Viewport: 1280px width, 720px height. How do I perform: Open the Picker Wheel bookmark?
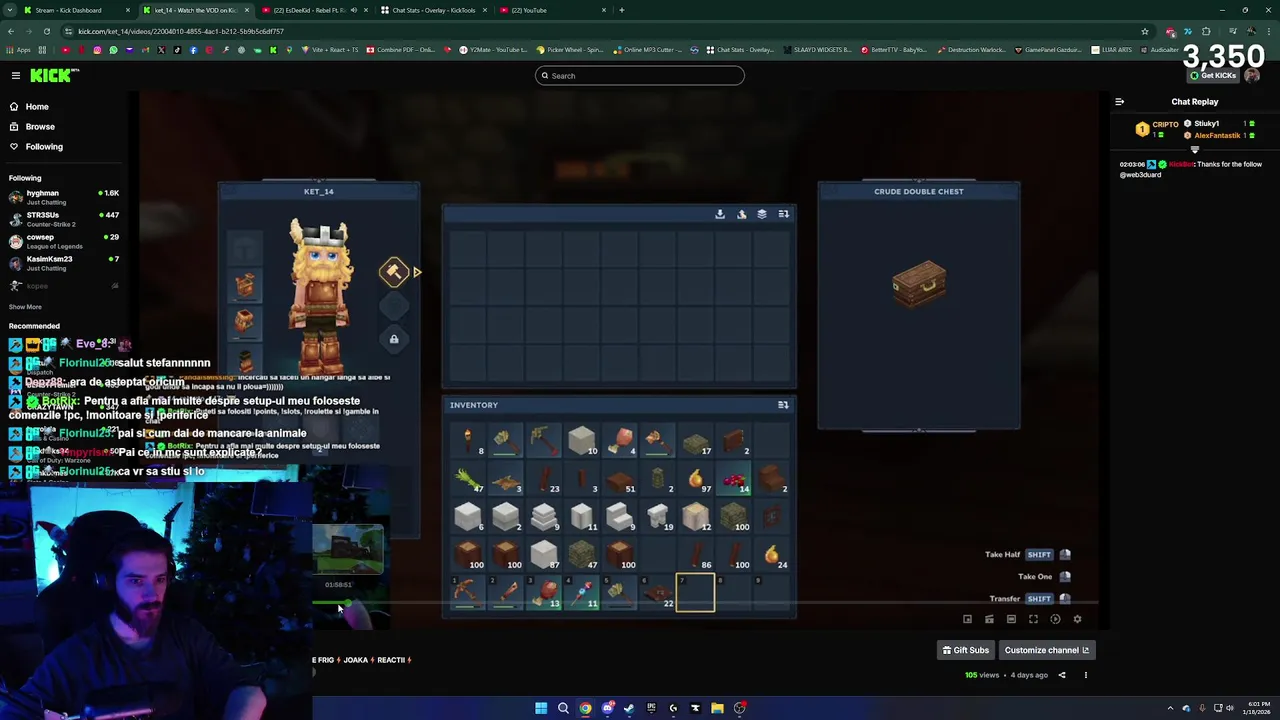[570, 50]
